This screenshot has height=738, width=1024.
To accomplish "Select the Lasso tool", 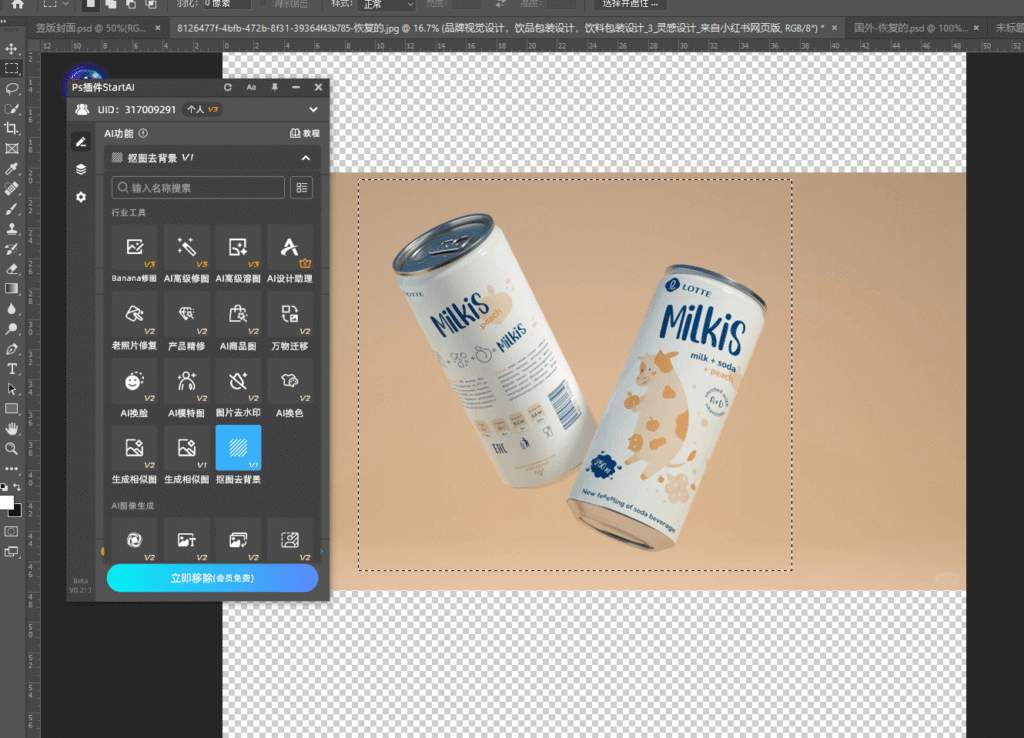I will (12, 88).
